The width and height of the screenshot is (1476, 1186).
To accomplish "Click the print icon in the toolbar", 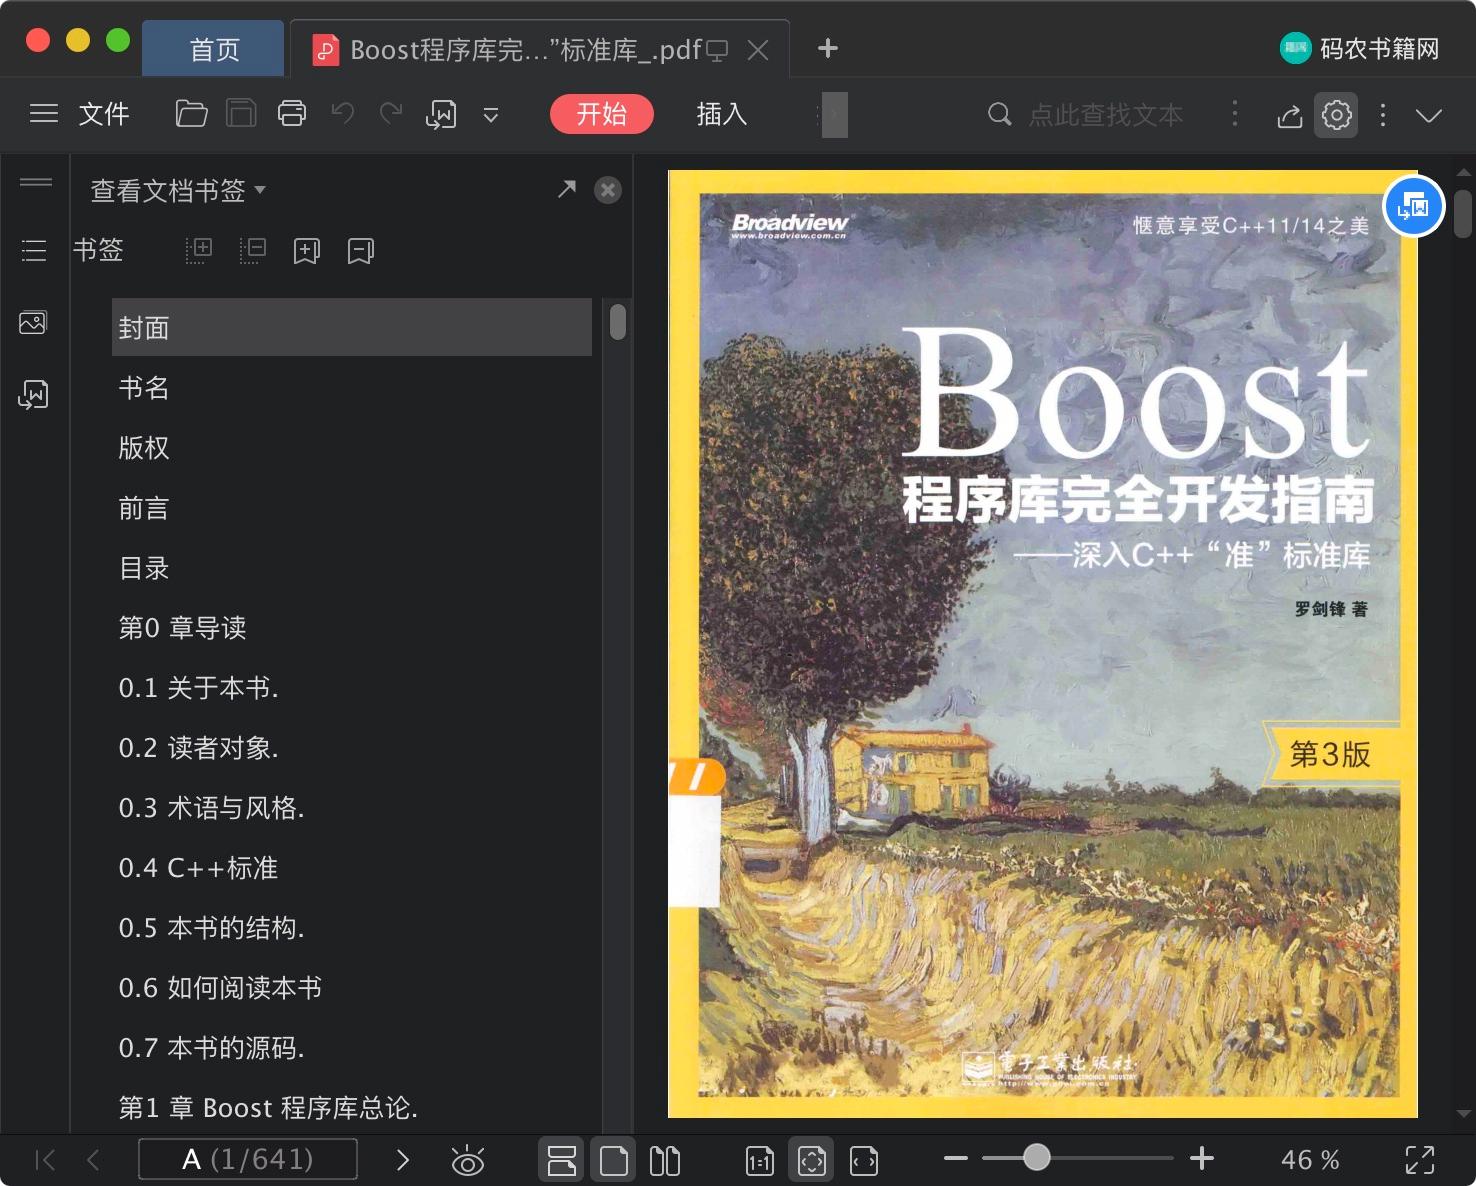I will 292,114.
